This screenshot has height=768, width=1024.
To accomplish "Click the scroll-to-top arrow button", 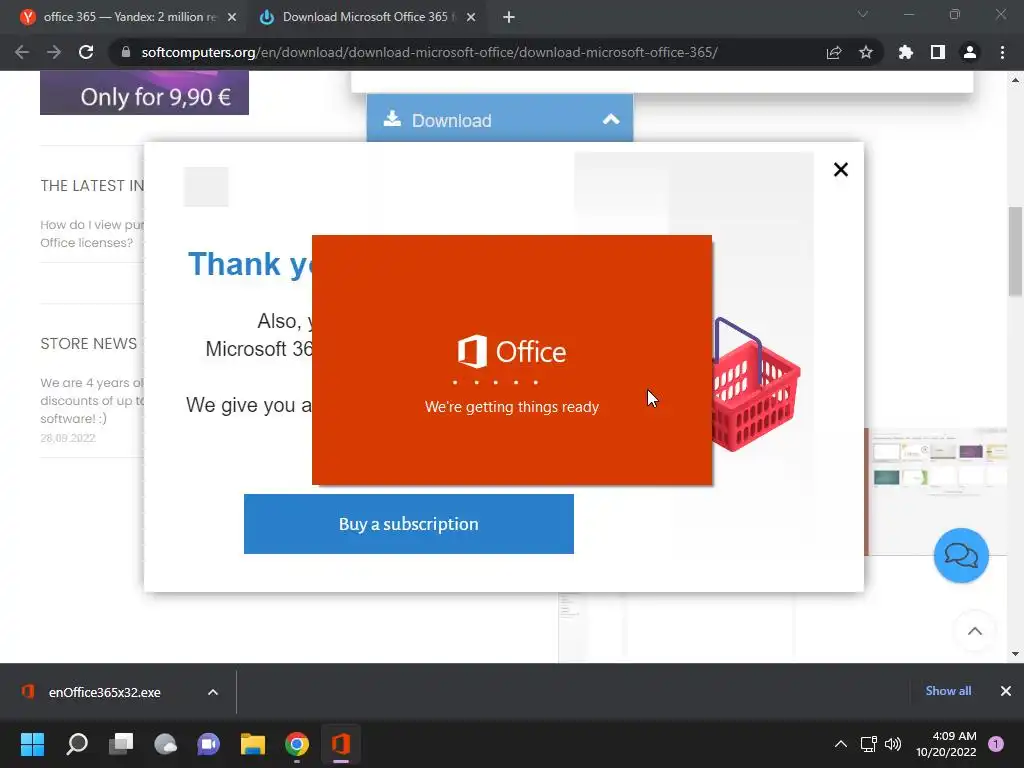I will click(x=974, y=631).
